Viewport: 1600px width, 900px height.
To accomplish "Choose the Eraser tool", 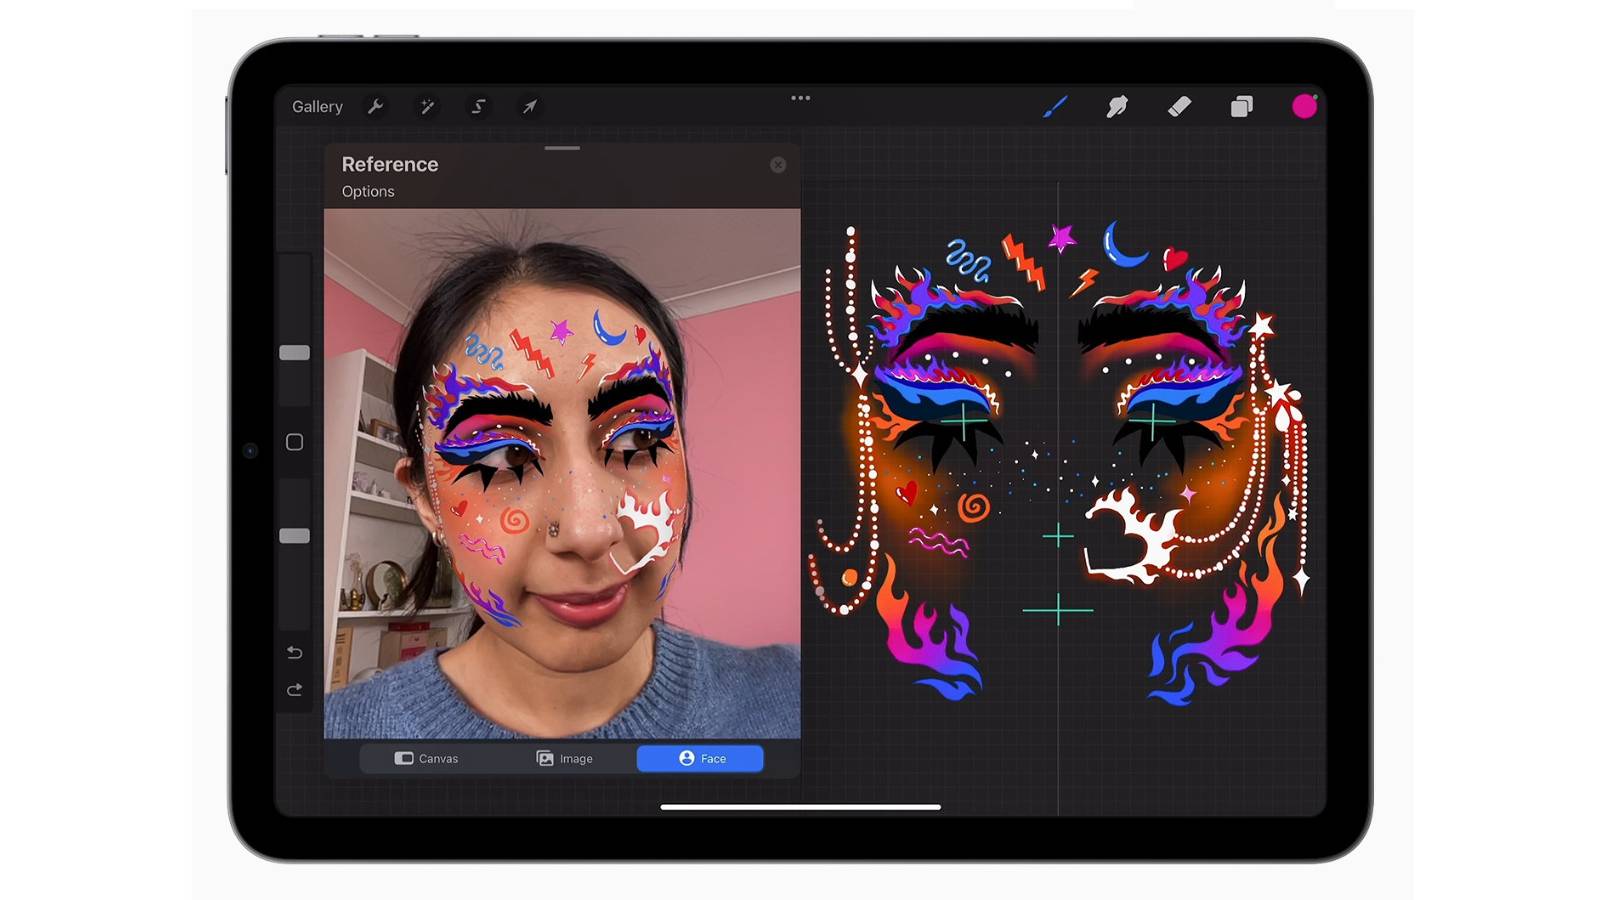I will pyautogui.click(x=1179, y=106).
